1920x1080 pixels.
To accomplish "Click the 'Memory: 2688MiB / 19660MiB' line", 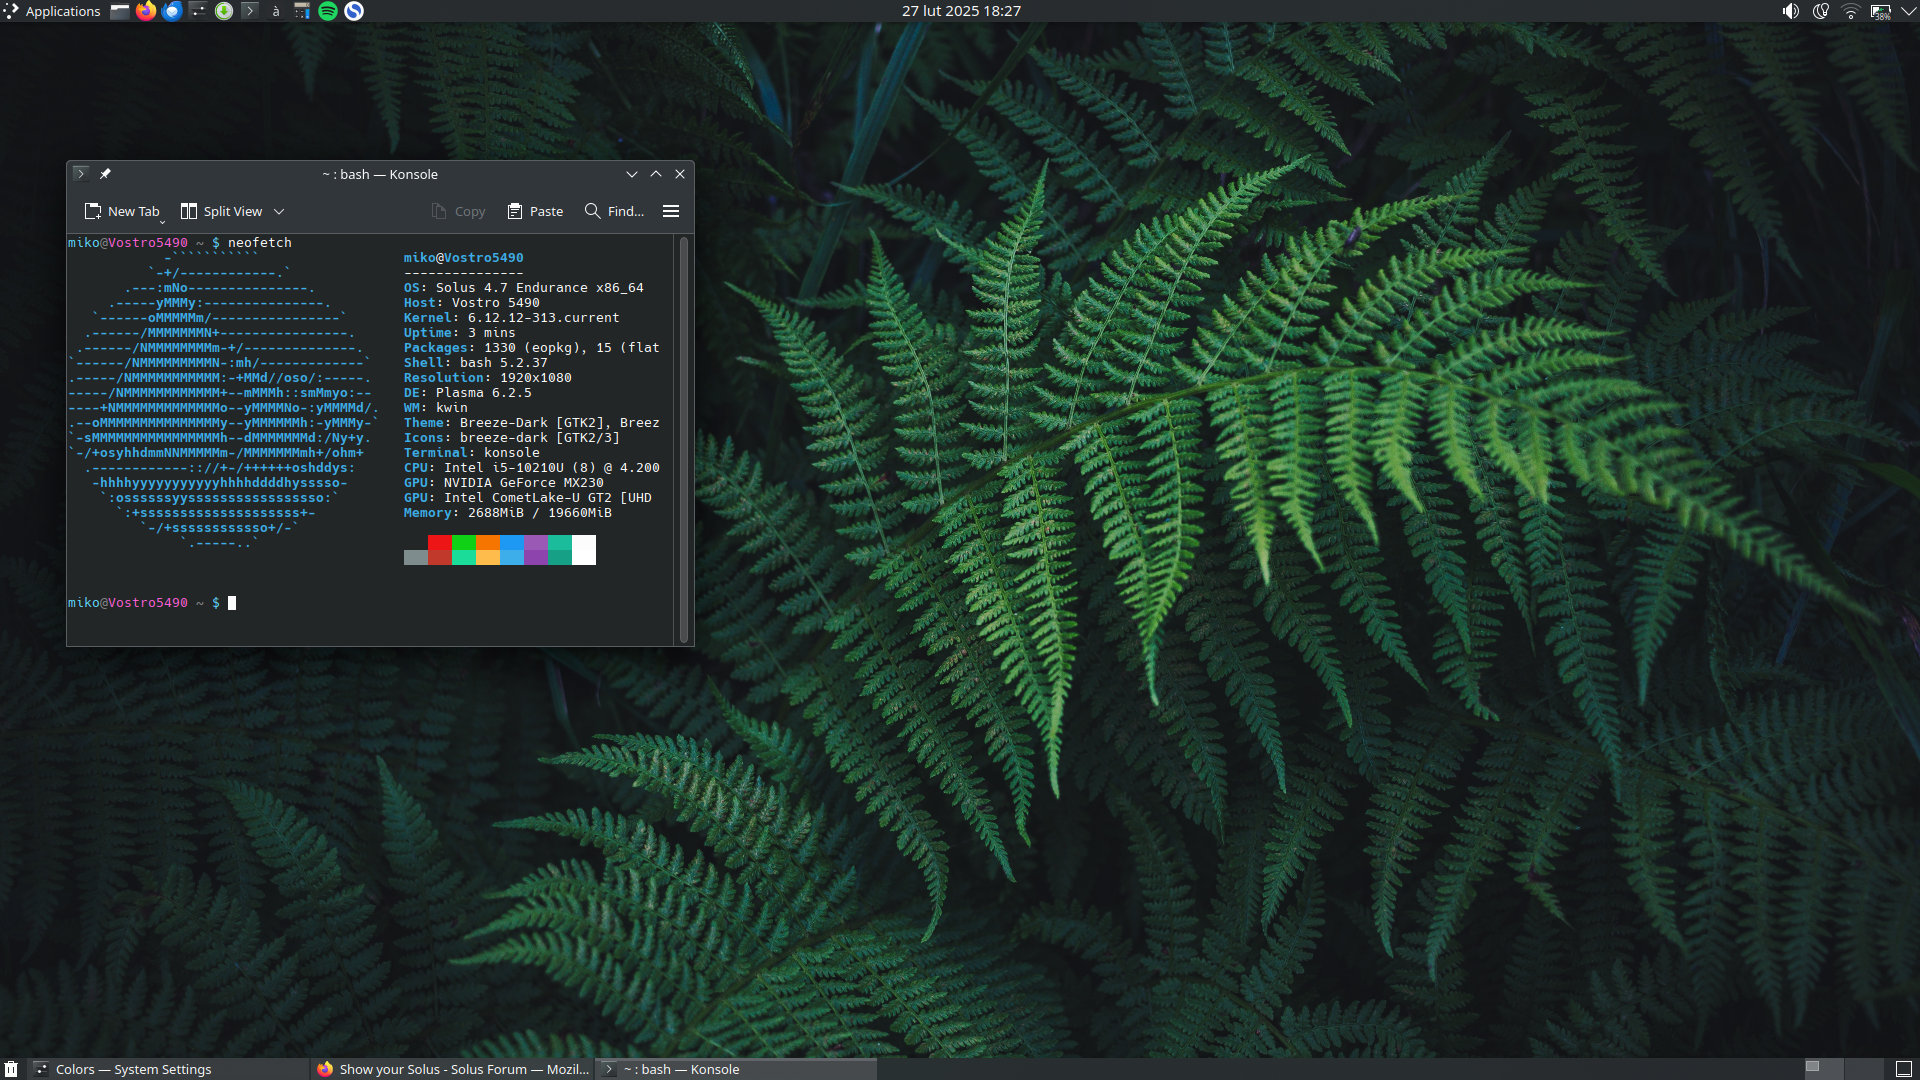I will tap(508, 513).
